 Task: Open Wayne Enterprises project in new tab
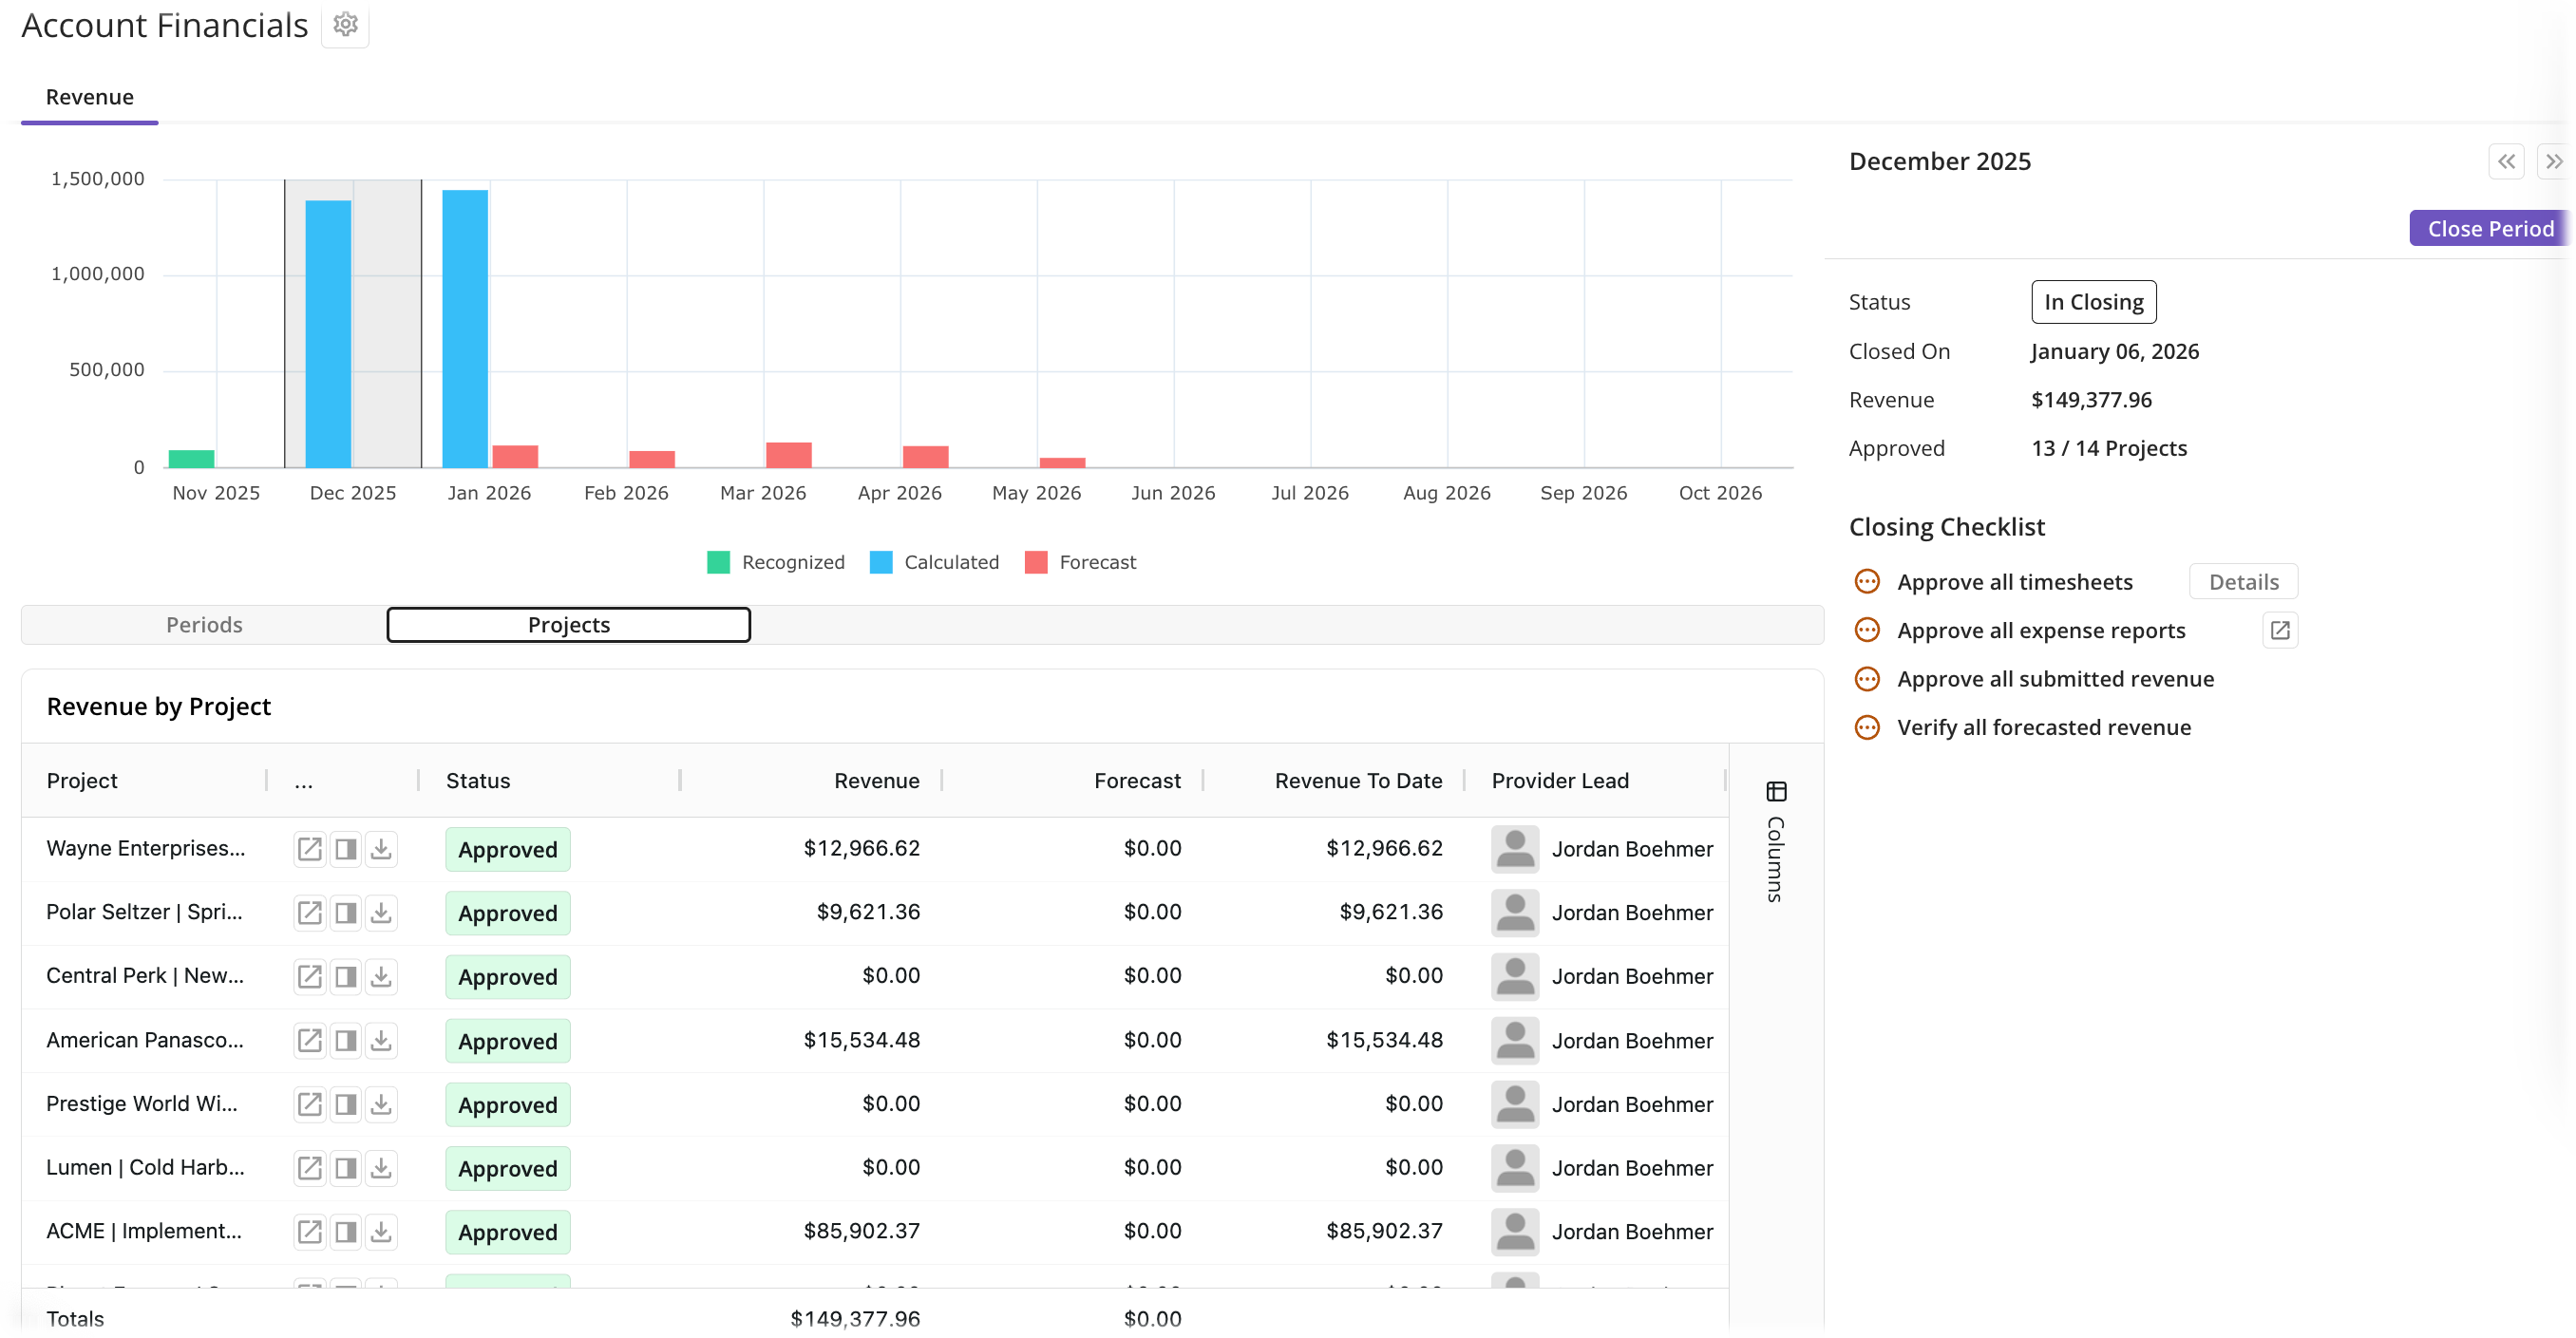(309, 848)
